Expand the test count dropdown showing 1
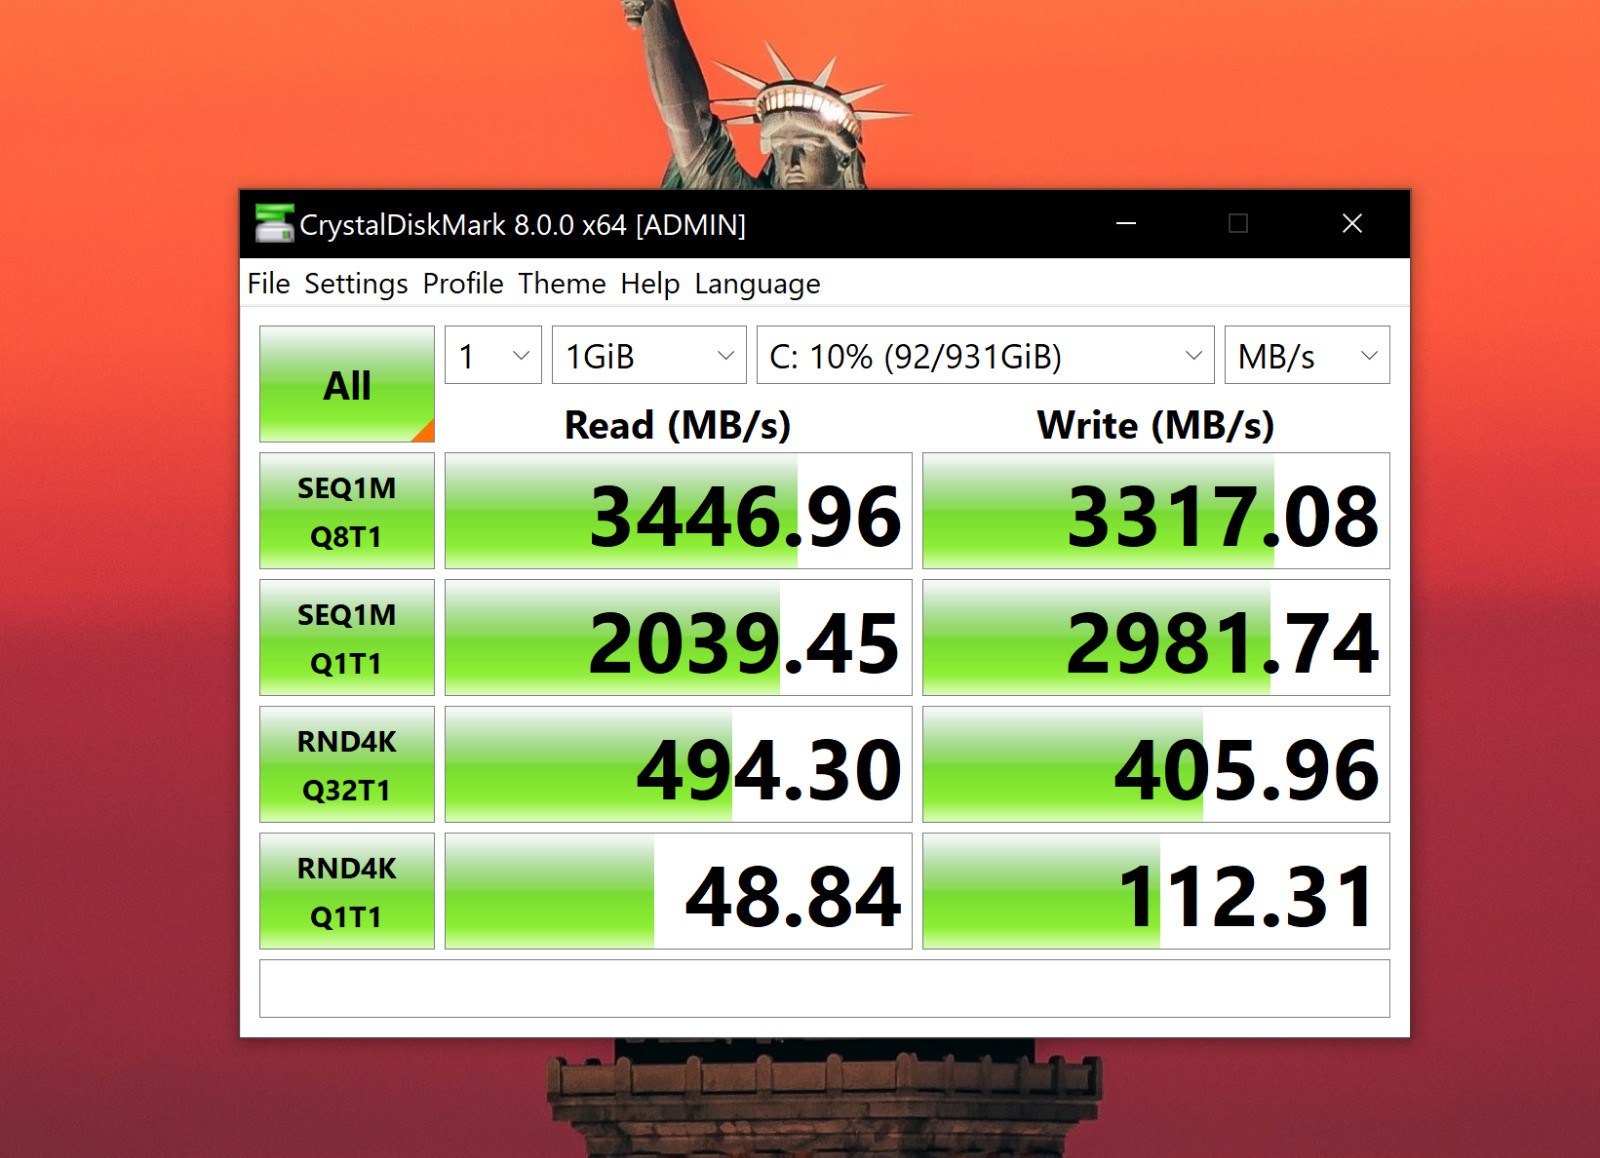Viewport: 1600px width, 1158px height. [493, 355]
